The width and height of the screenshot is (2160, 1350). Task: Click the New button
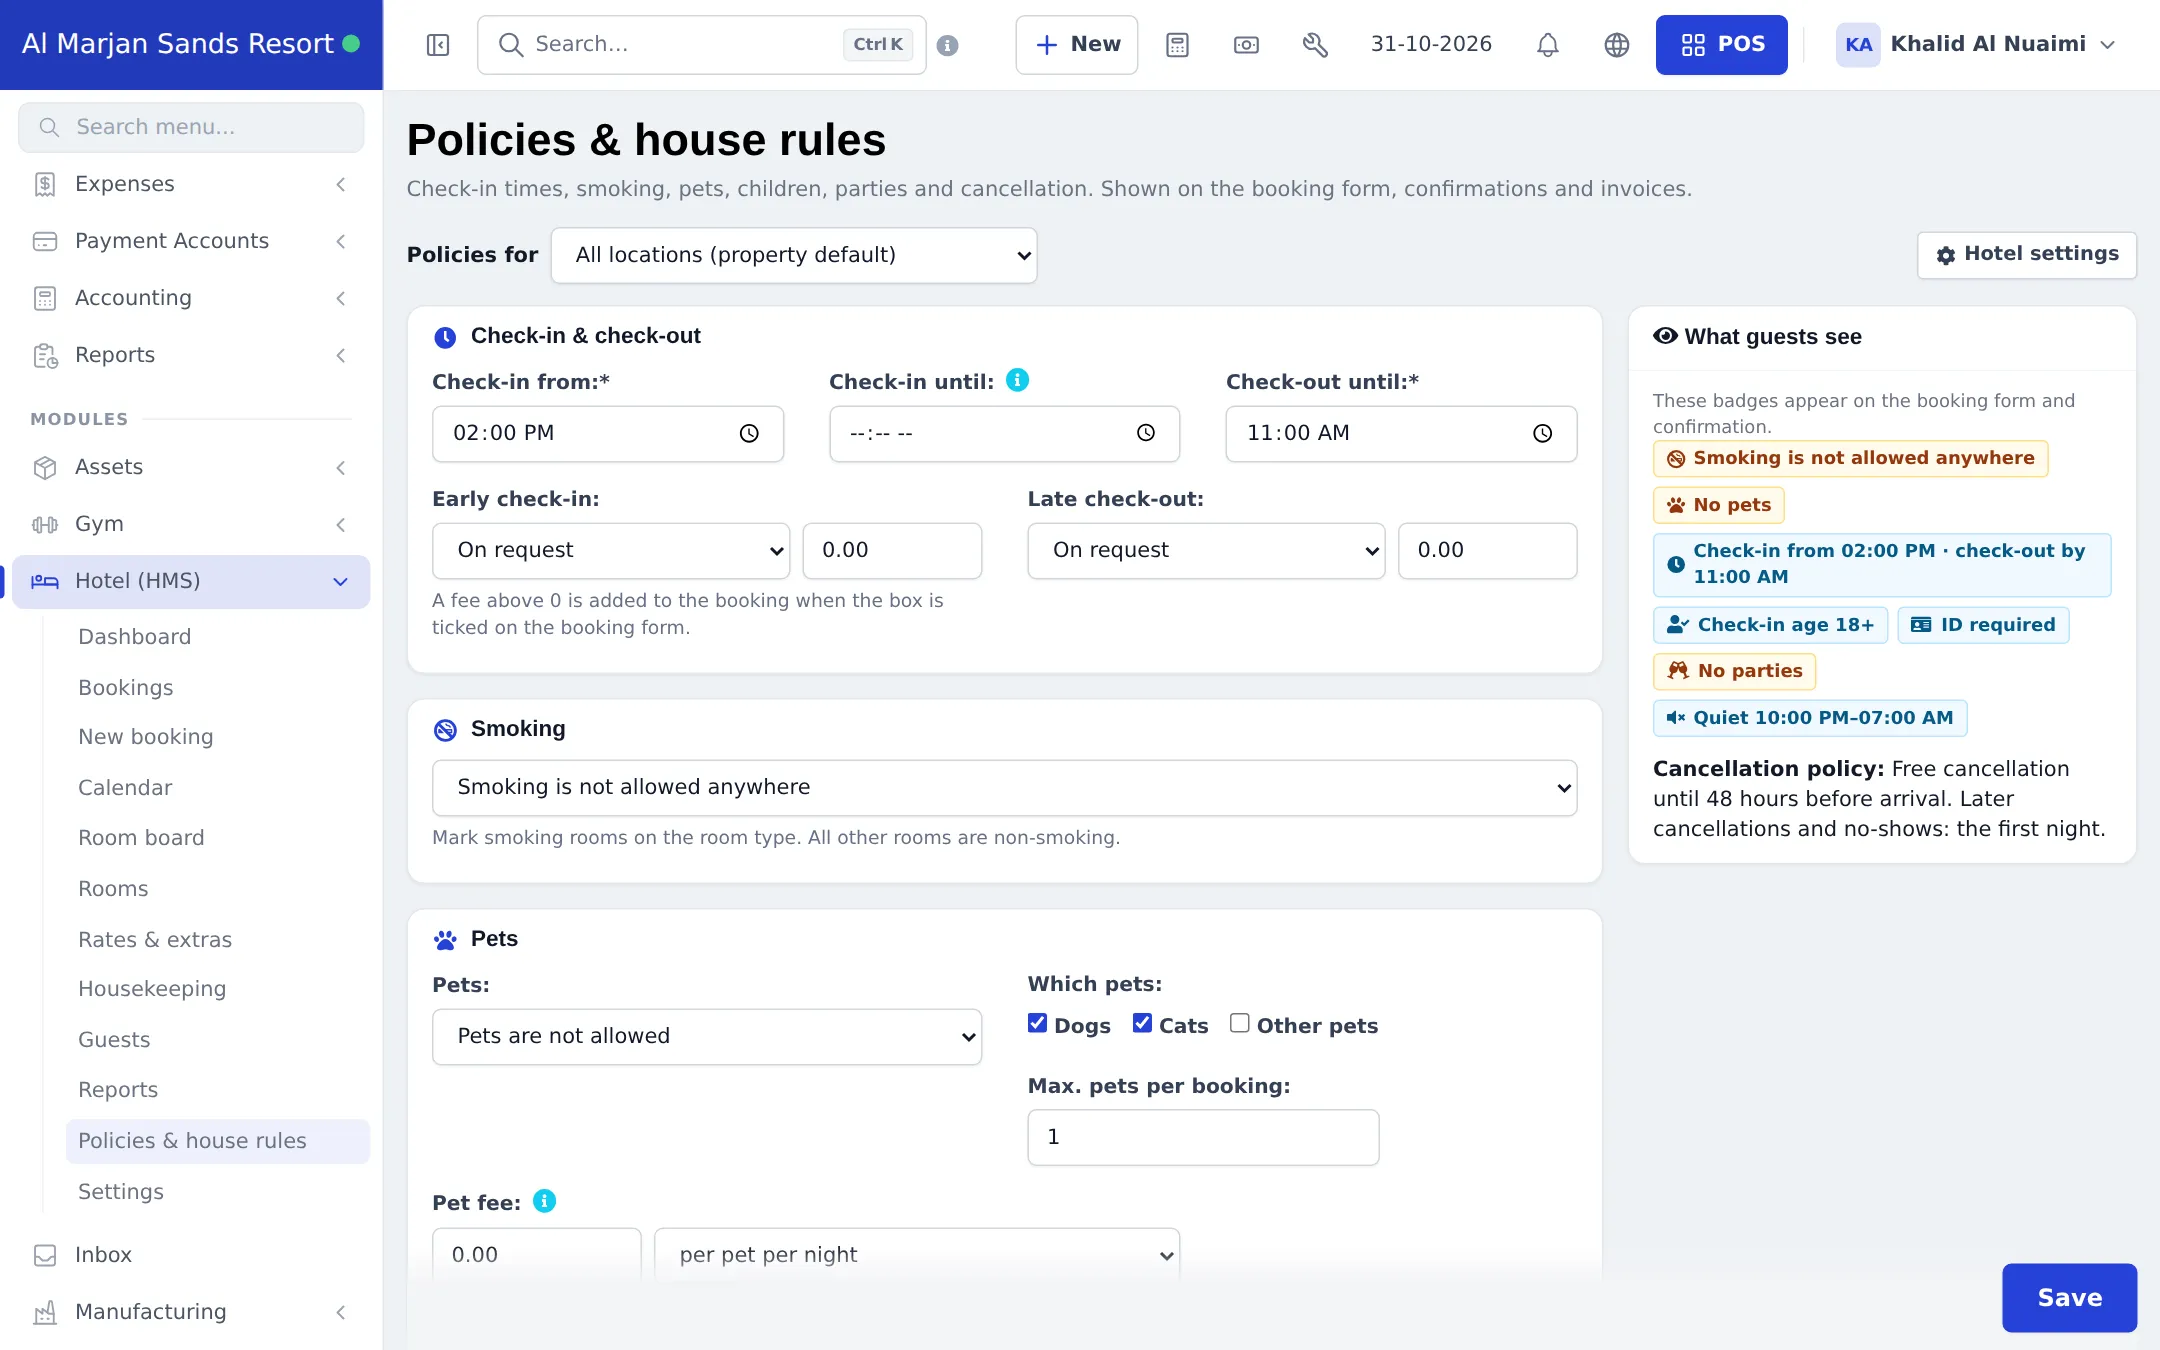click(1077, 45)
